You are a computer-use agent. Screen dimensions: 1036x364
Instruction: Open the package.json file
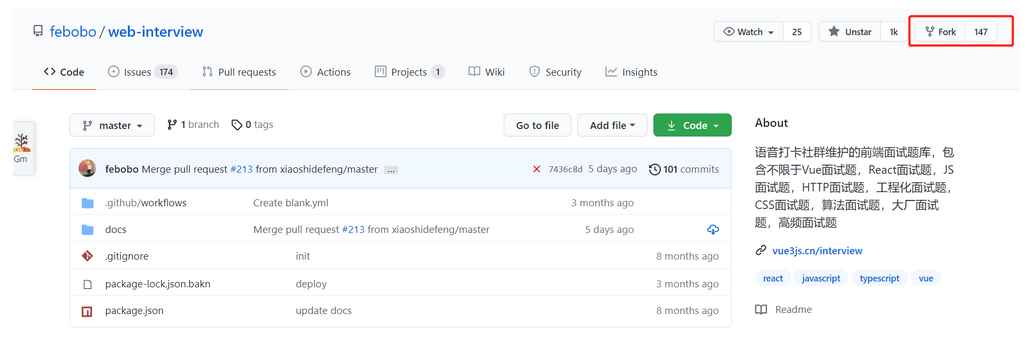click(134, 310)
